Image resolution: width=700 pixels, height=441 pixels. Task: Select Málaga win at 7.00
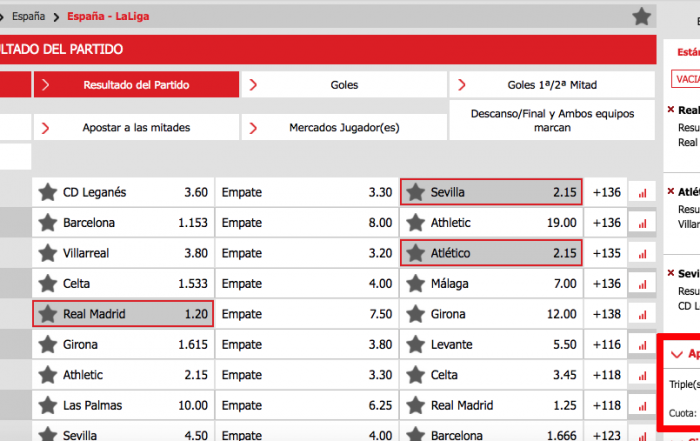click(x=491, y=283)
